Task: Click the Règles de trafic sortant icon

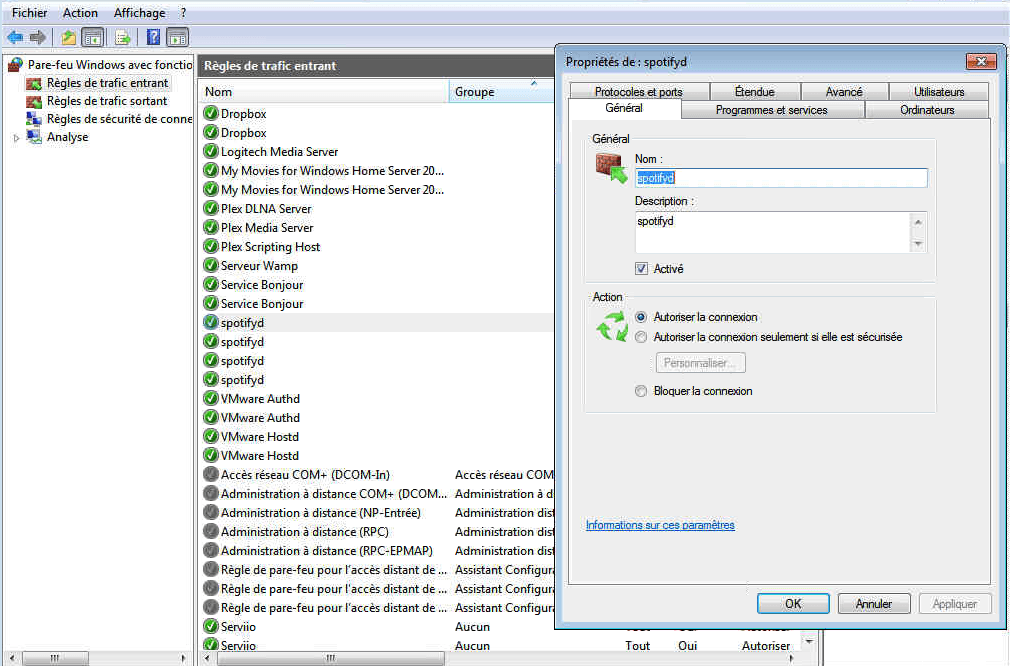Action: (x=33, y=101)
